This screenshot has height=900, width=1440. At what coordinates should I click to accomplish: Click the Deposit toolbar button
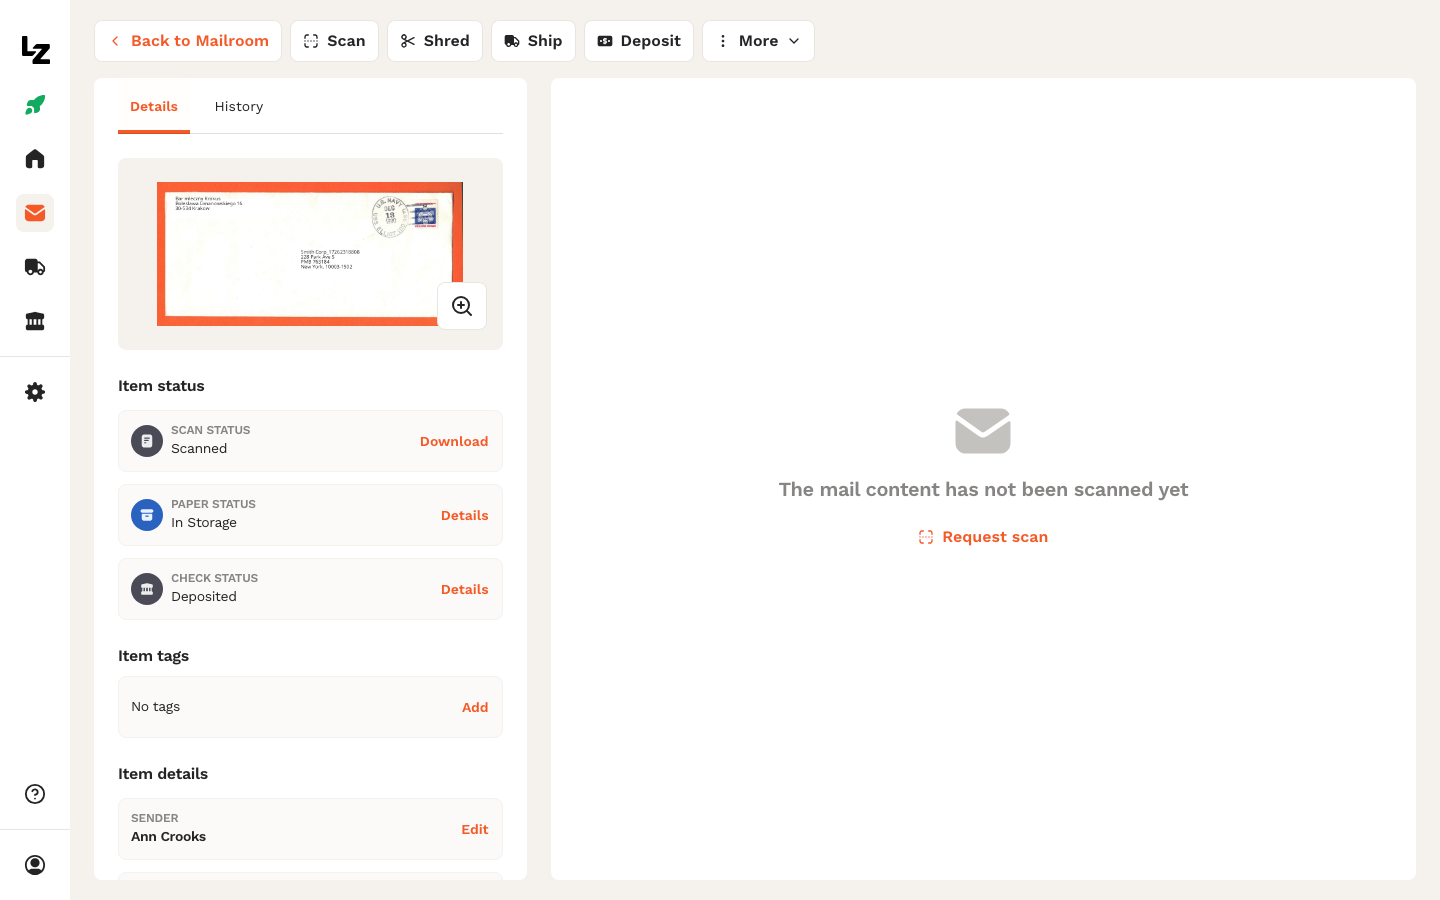pos(639,41)
